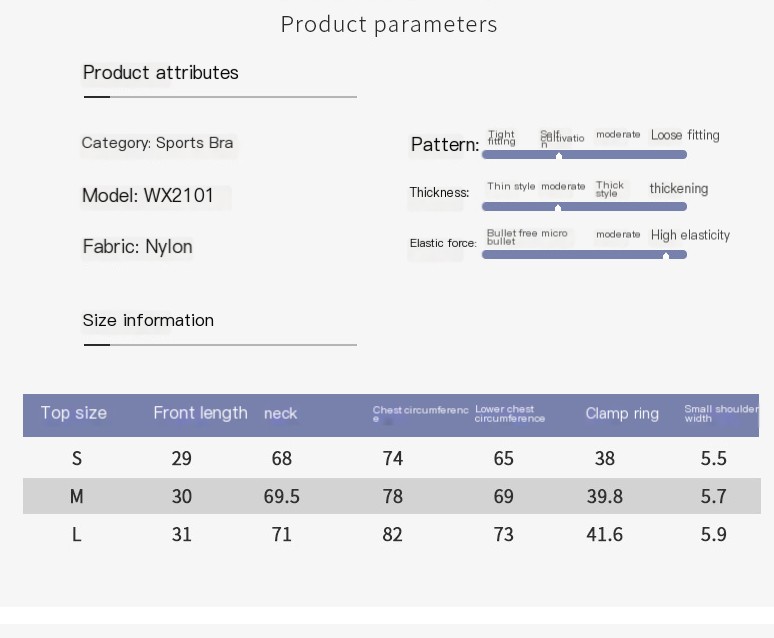The image size is (774, 638).
Task: Click the Pattern slider bar
Action: (584, 155)
